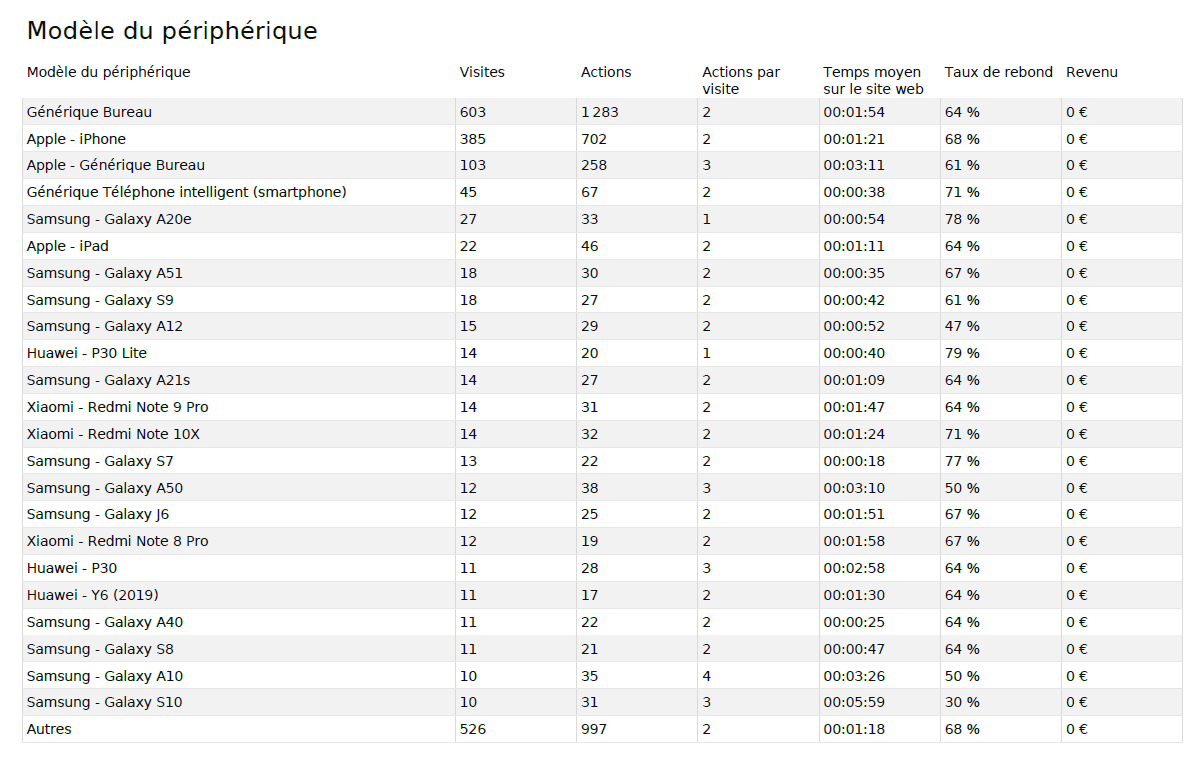Image resolution: width=1198 pixels, height=759 pixels.
Task: Click 'Temps moyen sur le site web' header
Action: [x=872, y=80]
